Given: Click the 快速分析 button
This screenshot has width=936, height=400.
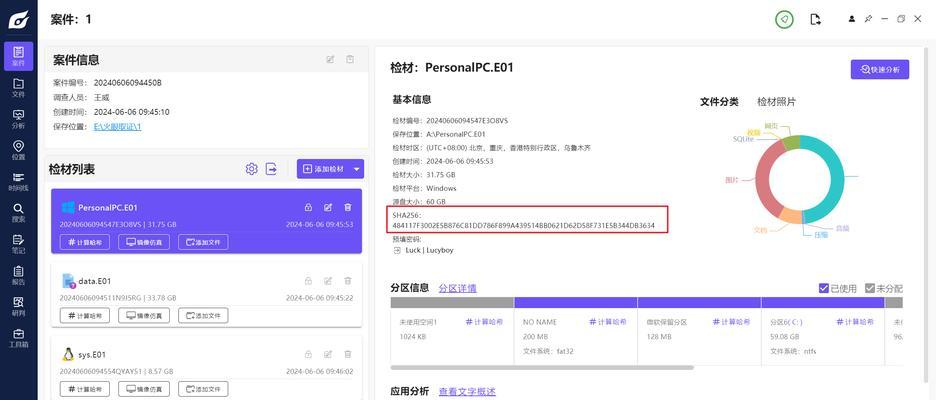Looking at the screenshot, I should pyautogui.click(x=879, y=69).
